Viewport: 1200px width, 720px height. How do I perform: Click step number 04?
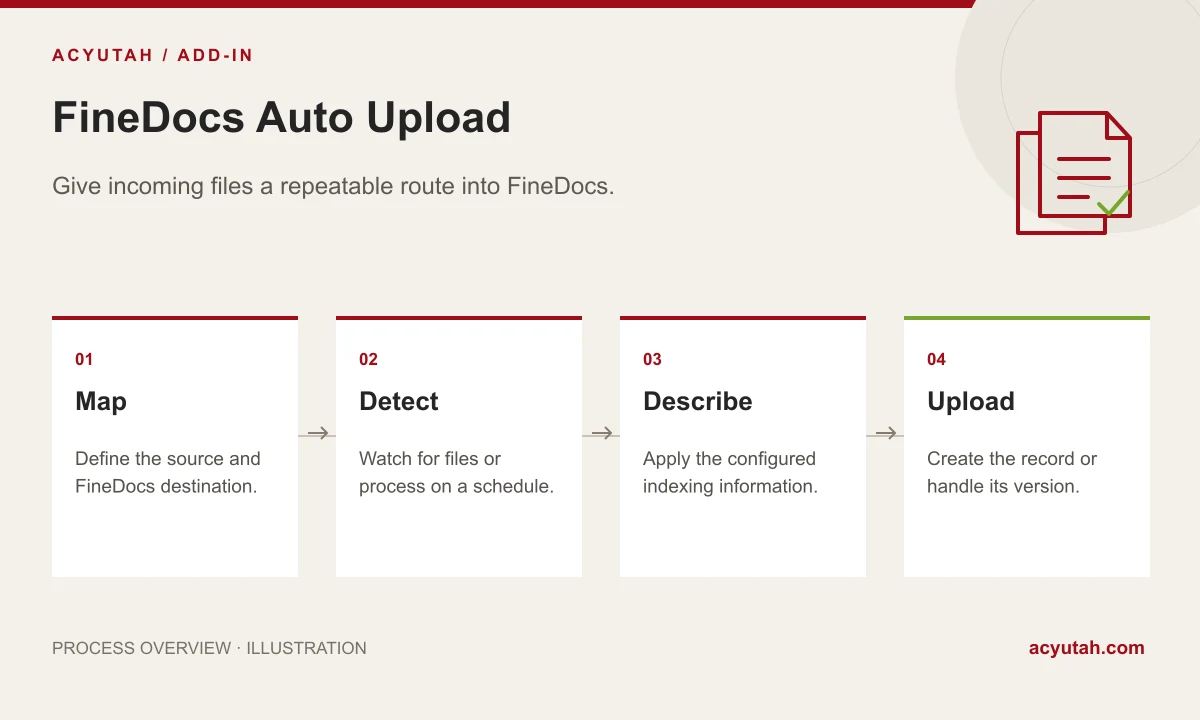click(937, 359)
